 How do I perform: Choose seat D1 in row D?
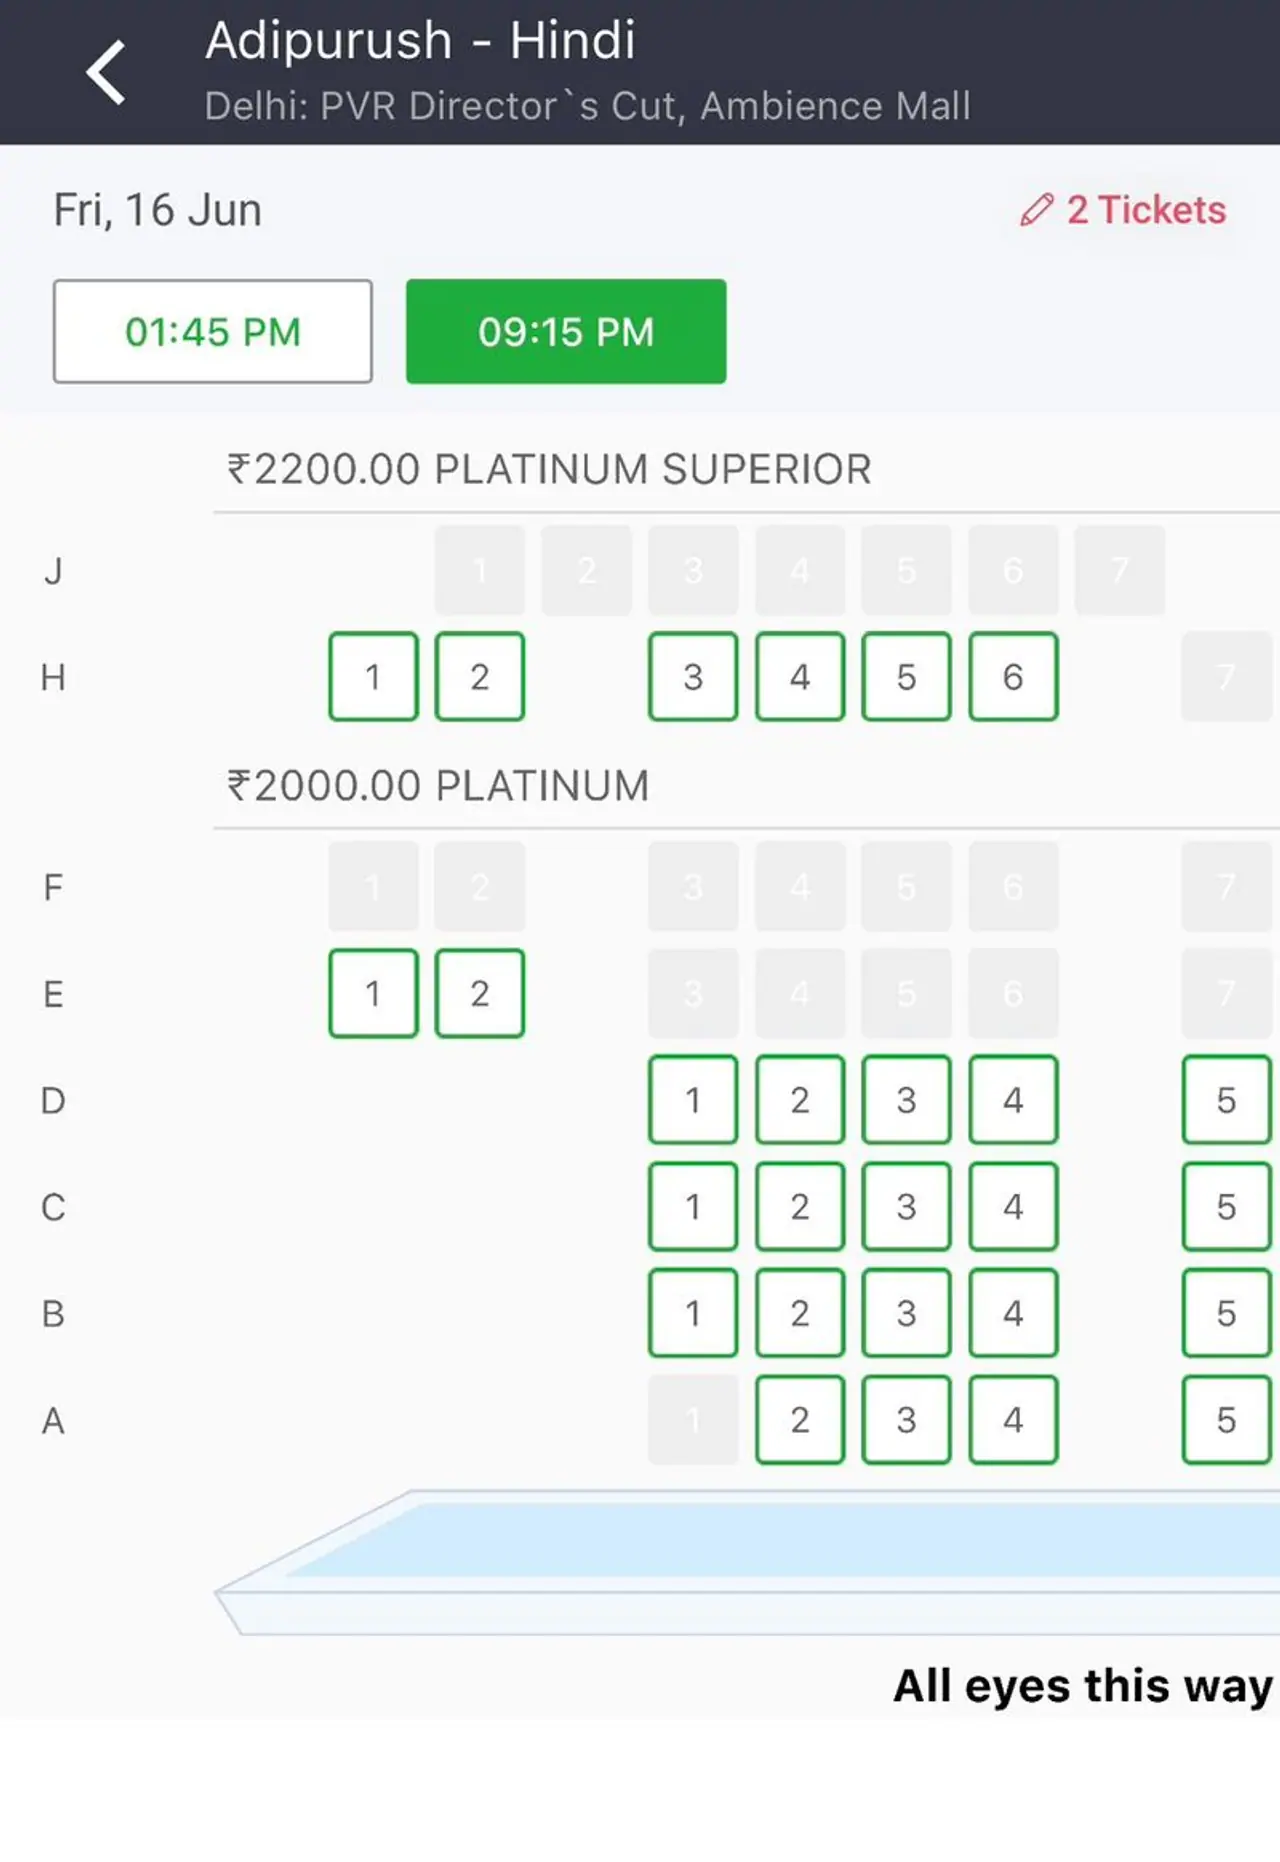tap(693, 1100)
